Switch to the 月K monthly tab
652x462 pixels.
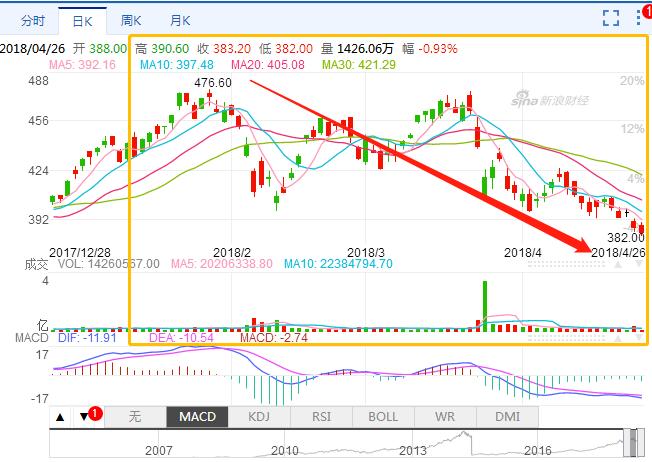(x=180, y=20)
